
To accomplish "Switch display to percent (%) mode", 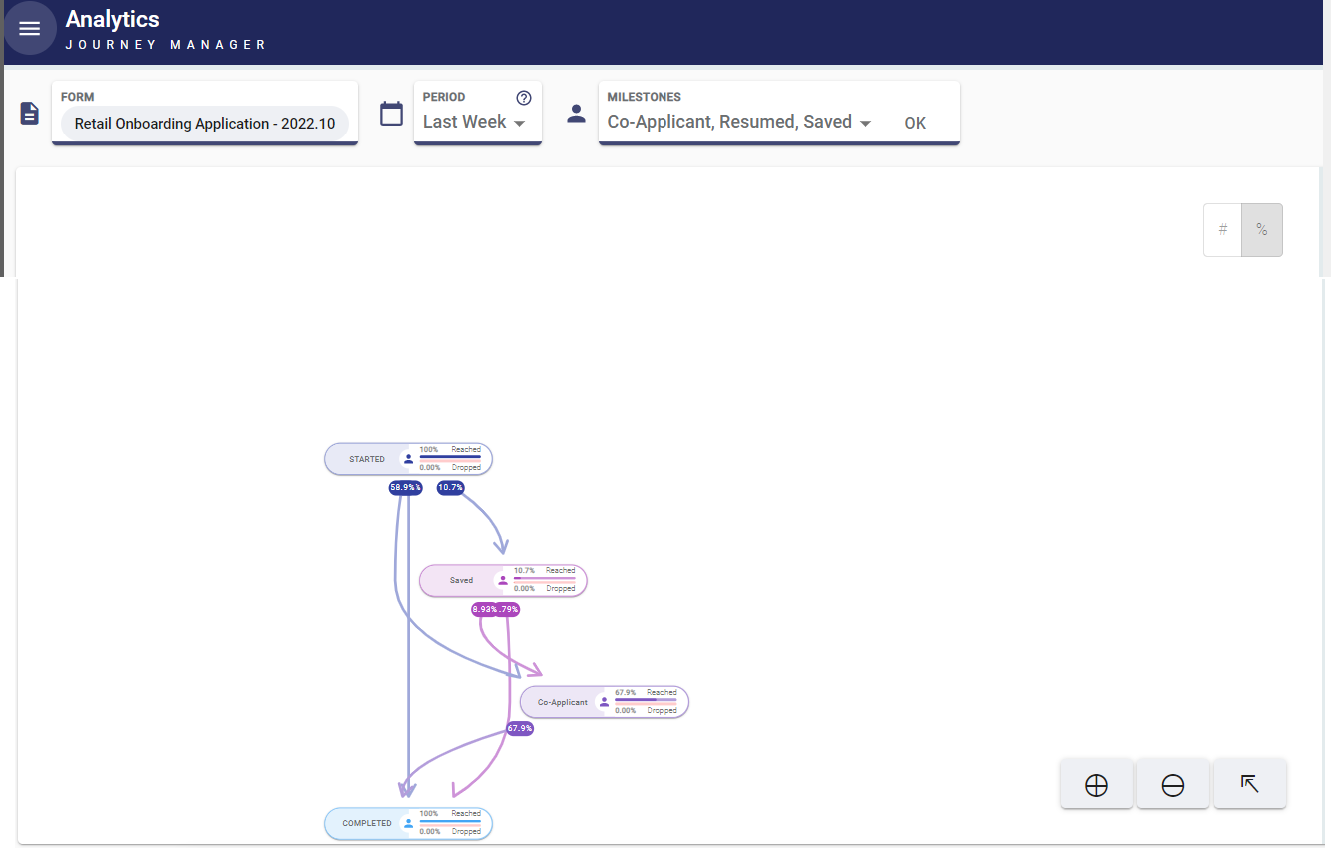I will tap(1262, 230).
